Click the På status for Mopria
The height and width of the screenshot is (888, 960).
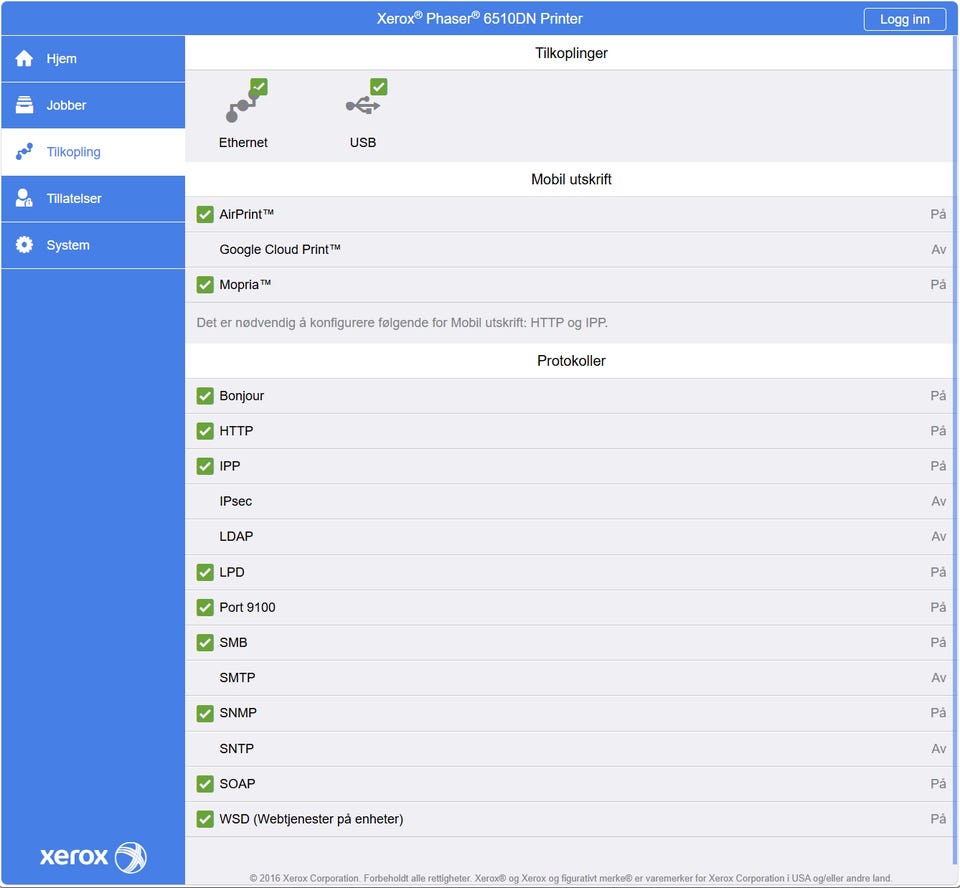click(939, 285)
